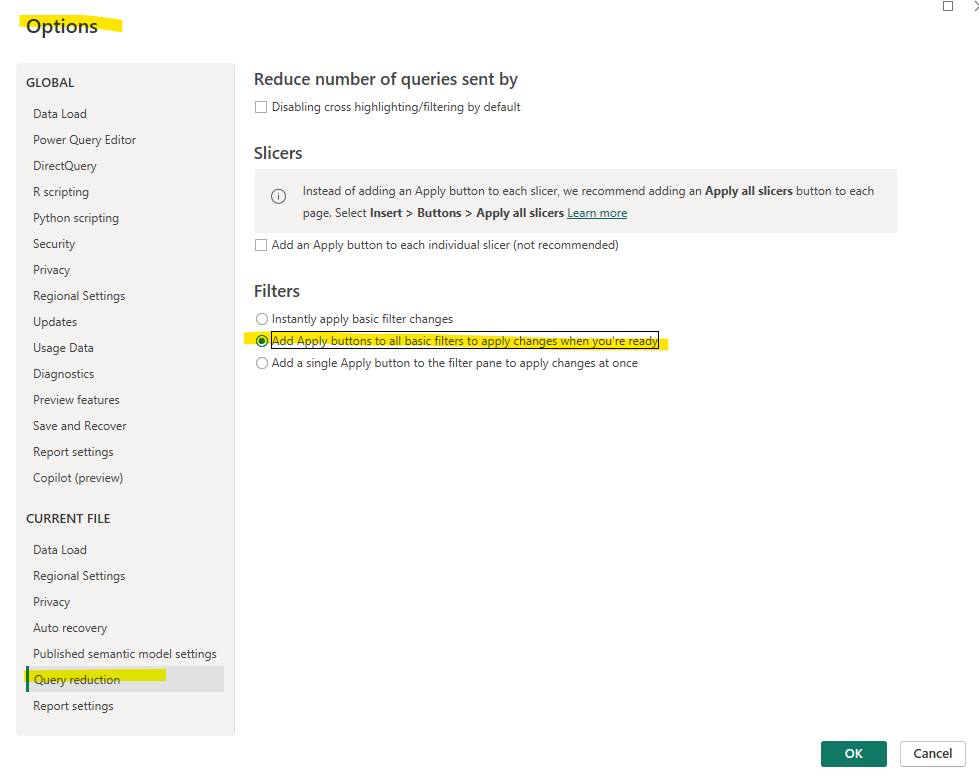979x784 pixels.
Task: Confirm with the OK button
Action: pos(854,753)
